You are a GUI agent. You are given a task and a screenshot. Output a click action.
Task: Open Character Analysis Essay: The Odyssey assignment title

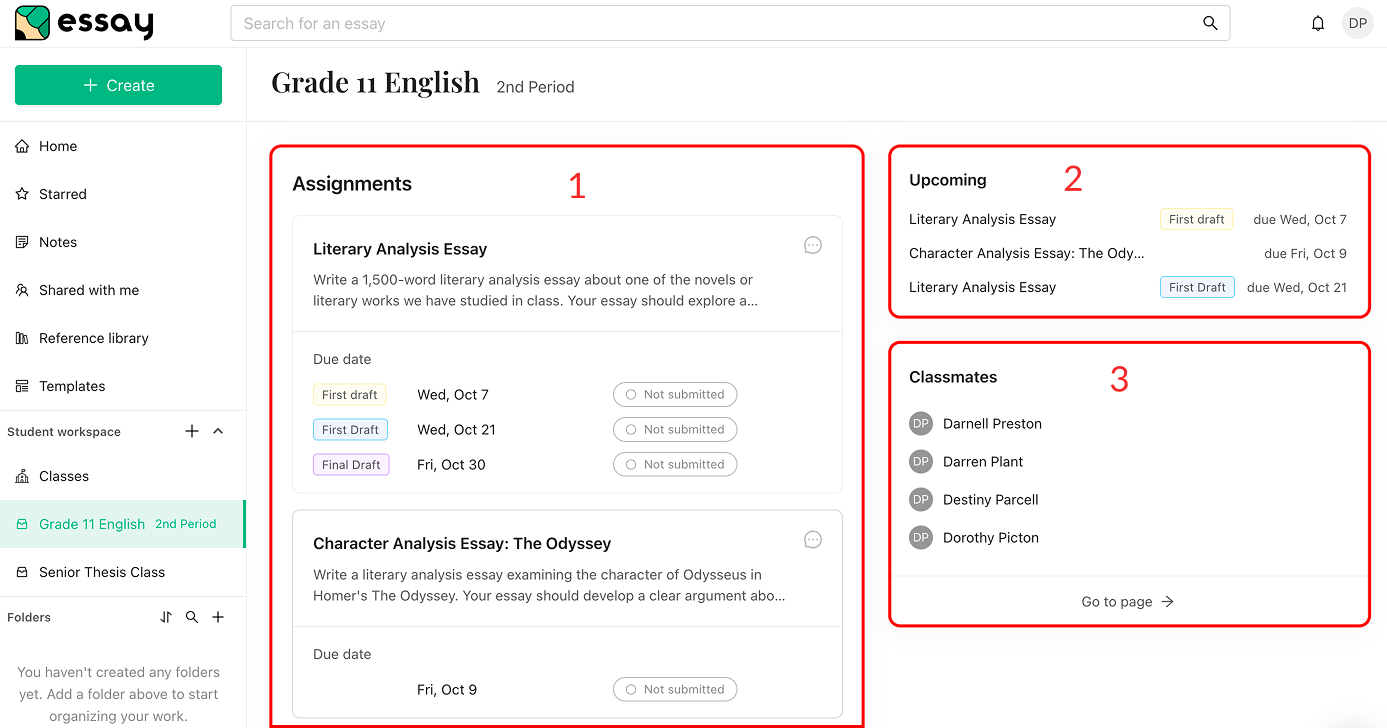click(x=462, y=544)
